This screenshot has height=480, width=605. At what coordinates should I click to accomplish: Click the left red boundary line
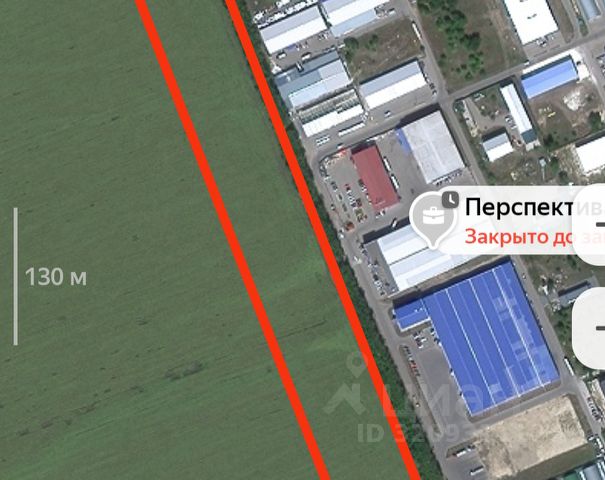coord(233,239)
